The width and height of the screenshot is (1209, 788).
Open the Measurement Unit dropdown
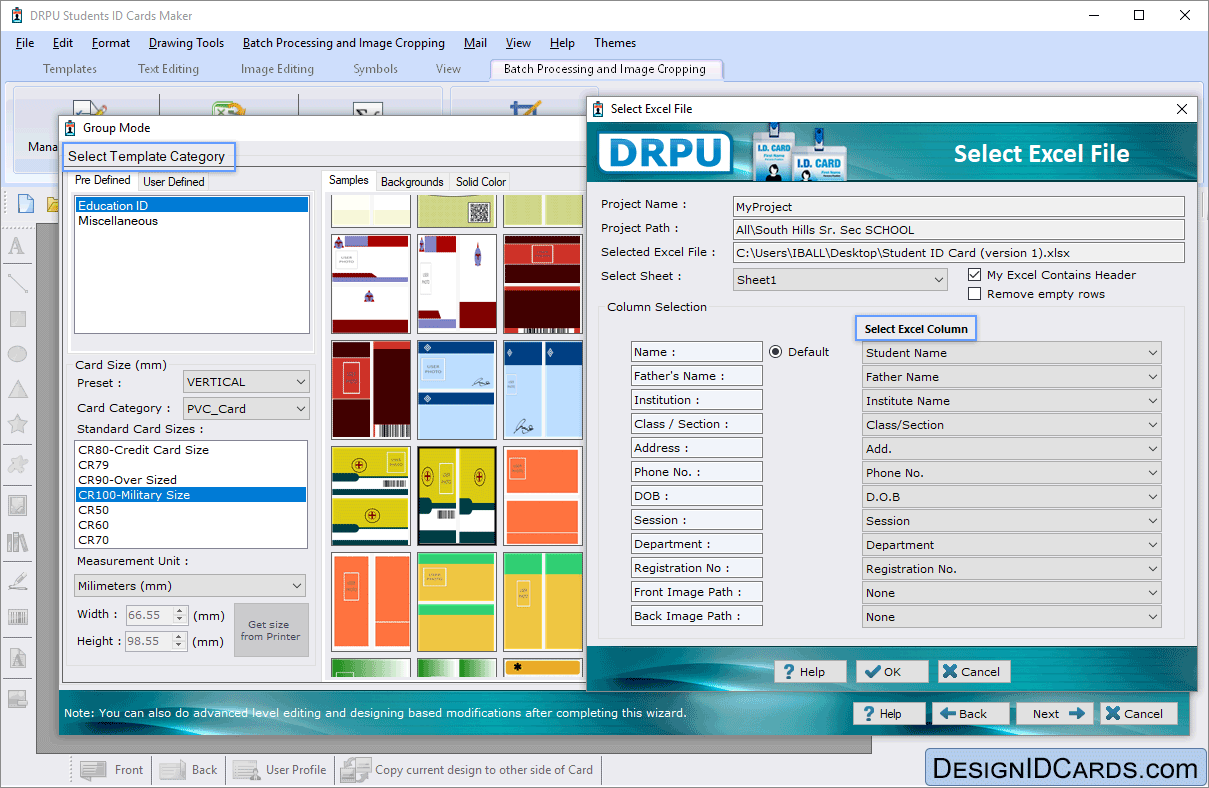pos(190,586)
